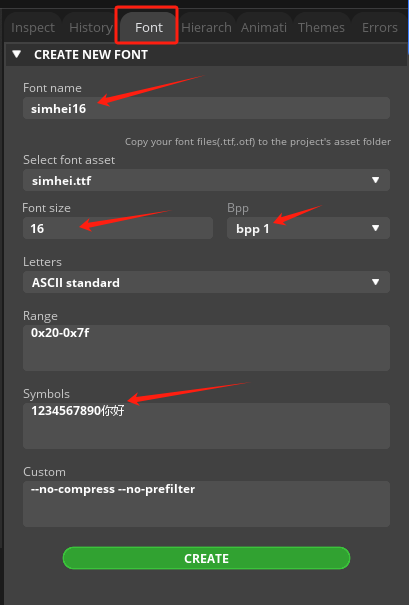The height and width of the screenshot is (605, 409).
Task: Click the Font name field containing simhei16
Action: click(x=206, y=108)
